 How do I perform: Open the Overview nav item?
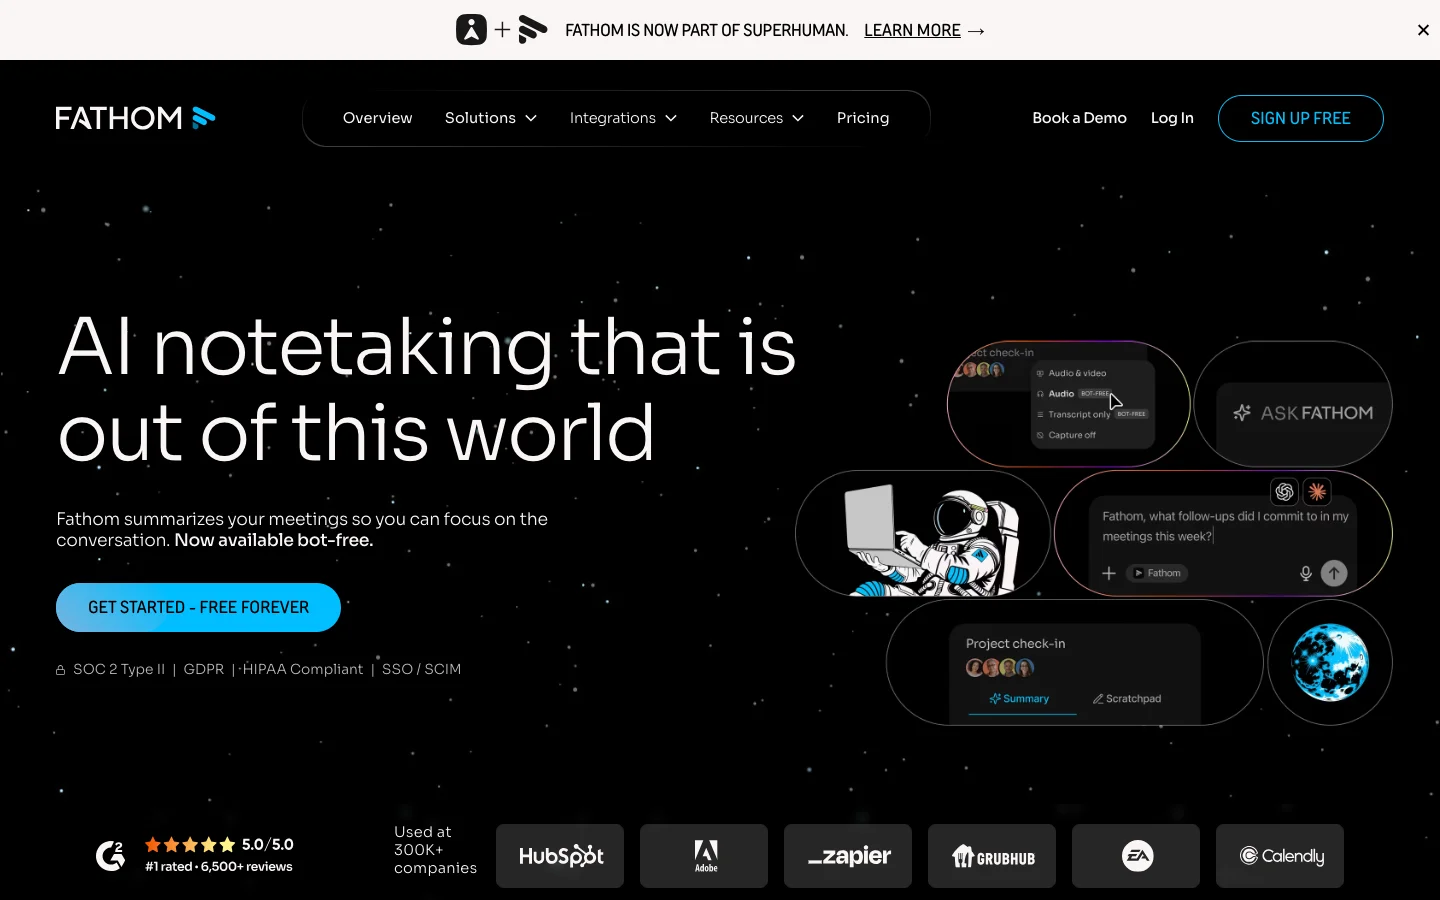pyautogui.click(x=377, y=118)
